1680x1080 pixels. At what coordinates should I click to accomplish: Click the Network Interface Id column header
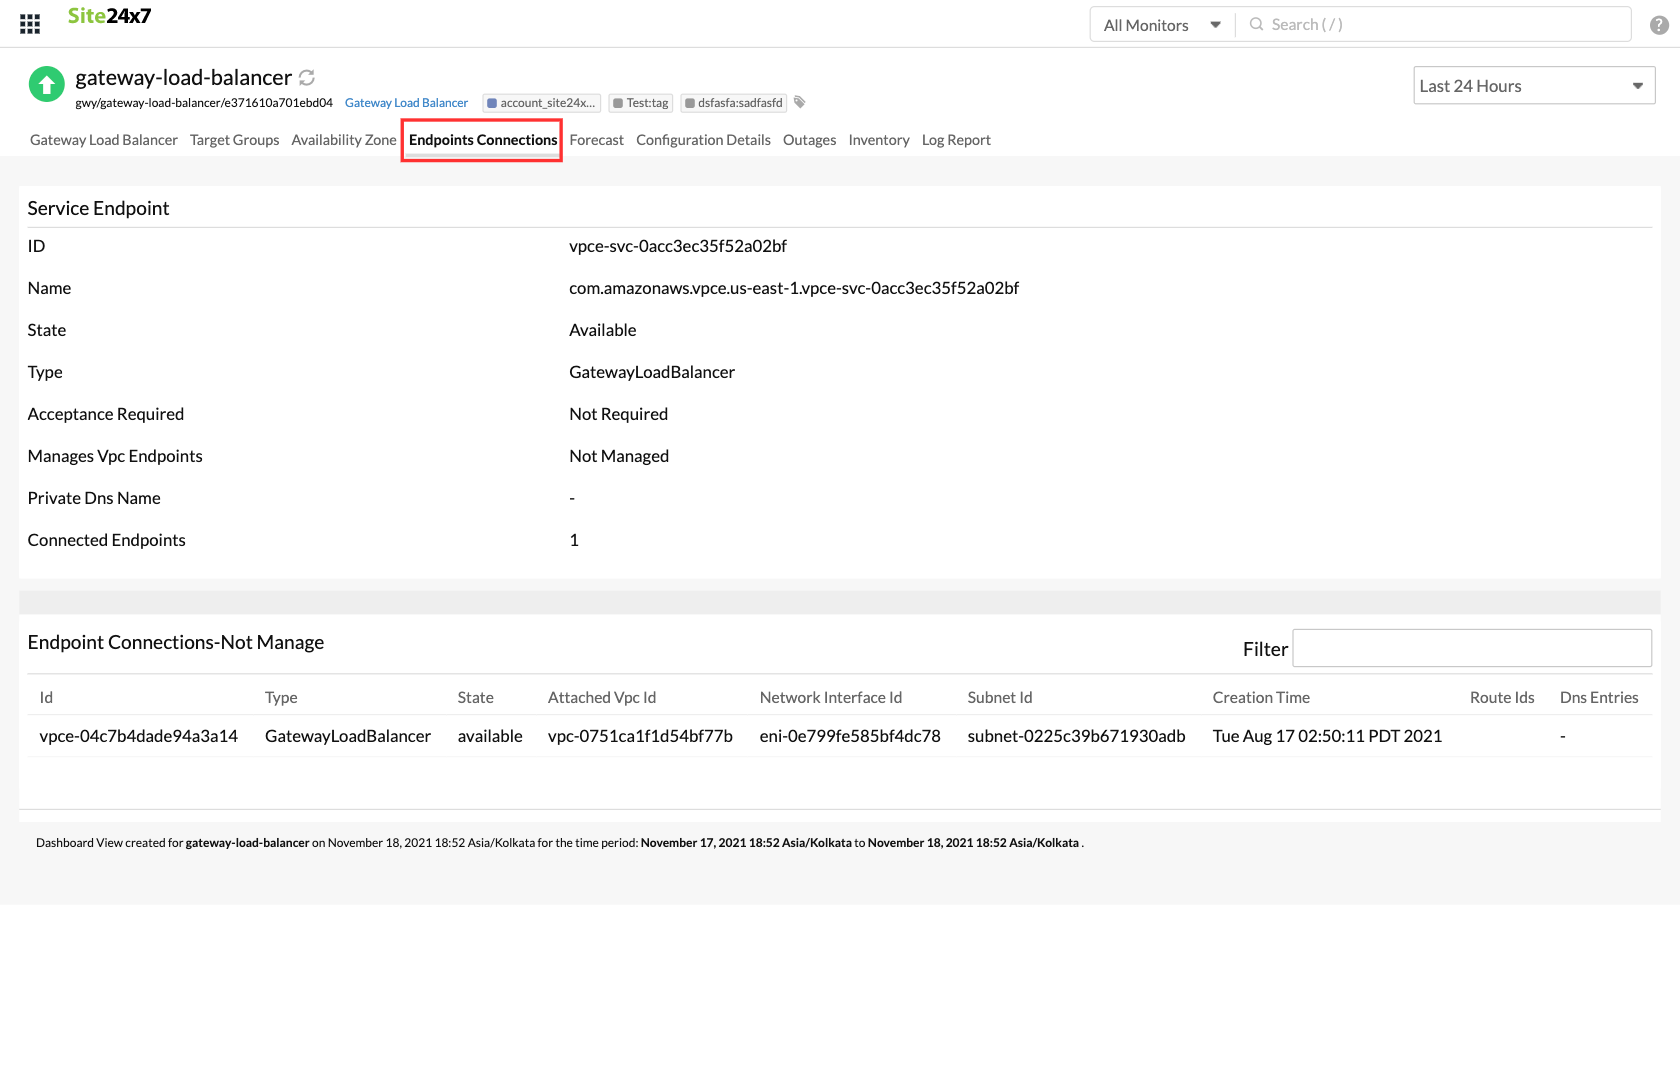click(x=831, y=698)
